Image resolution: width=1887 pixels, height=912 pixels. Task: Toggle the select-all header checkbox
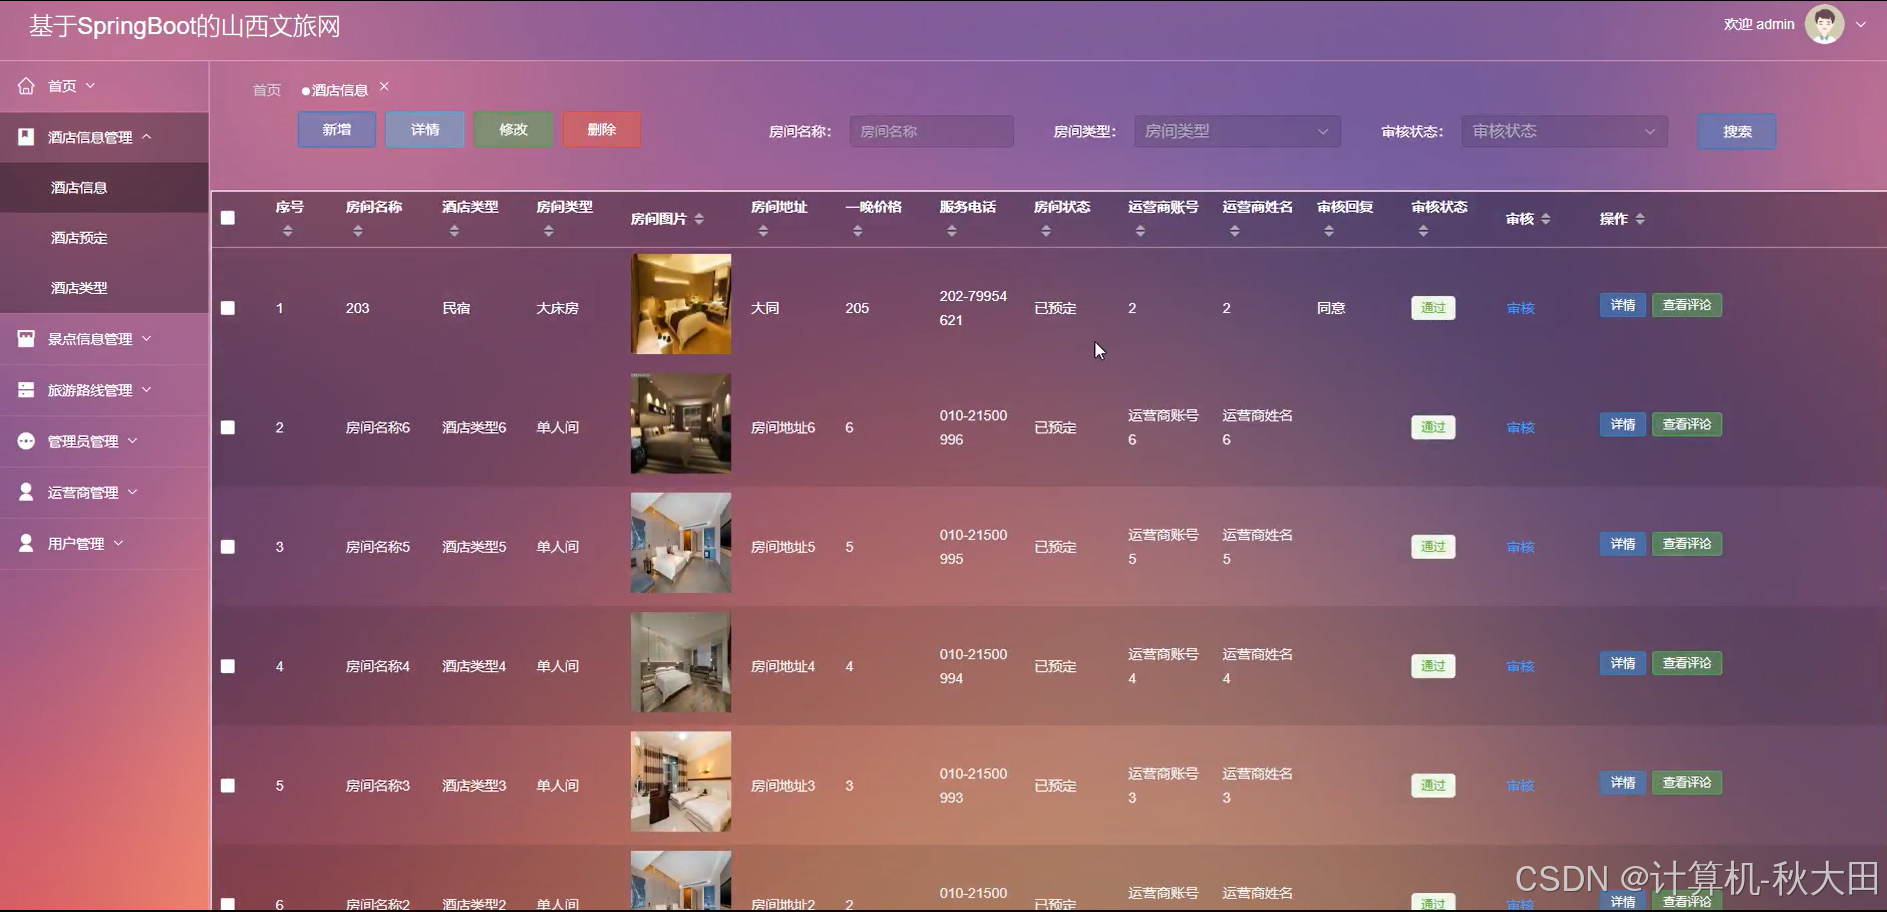228,218
